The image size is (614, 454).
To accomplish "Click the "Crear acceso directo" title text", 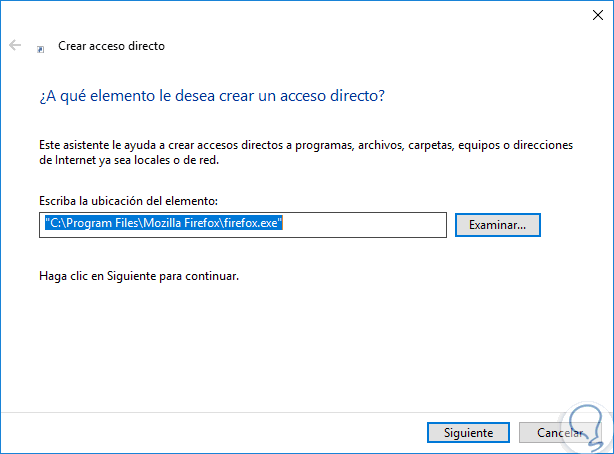I will [x=111, y=46].
